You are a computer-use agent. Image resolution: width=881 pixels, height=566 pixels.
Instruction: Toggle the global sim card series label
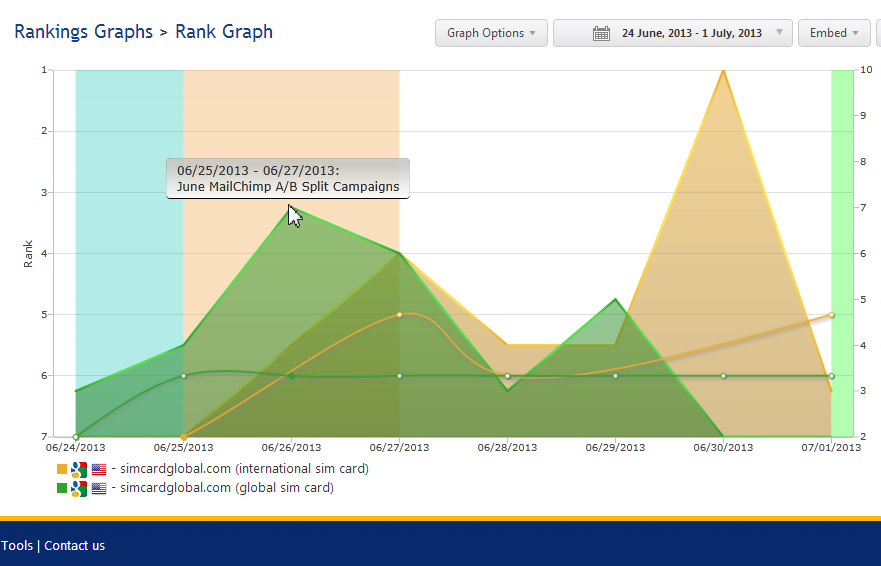(x=226, y=489)
